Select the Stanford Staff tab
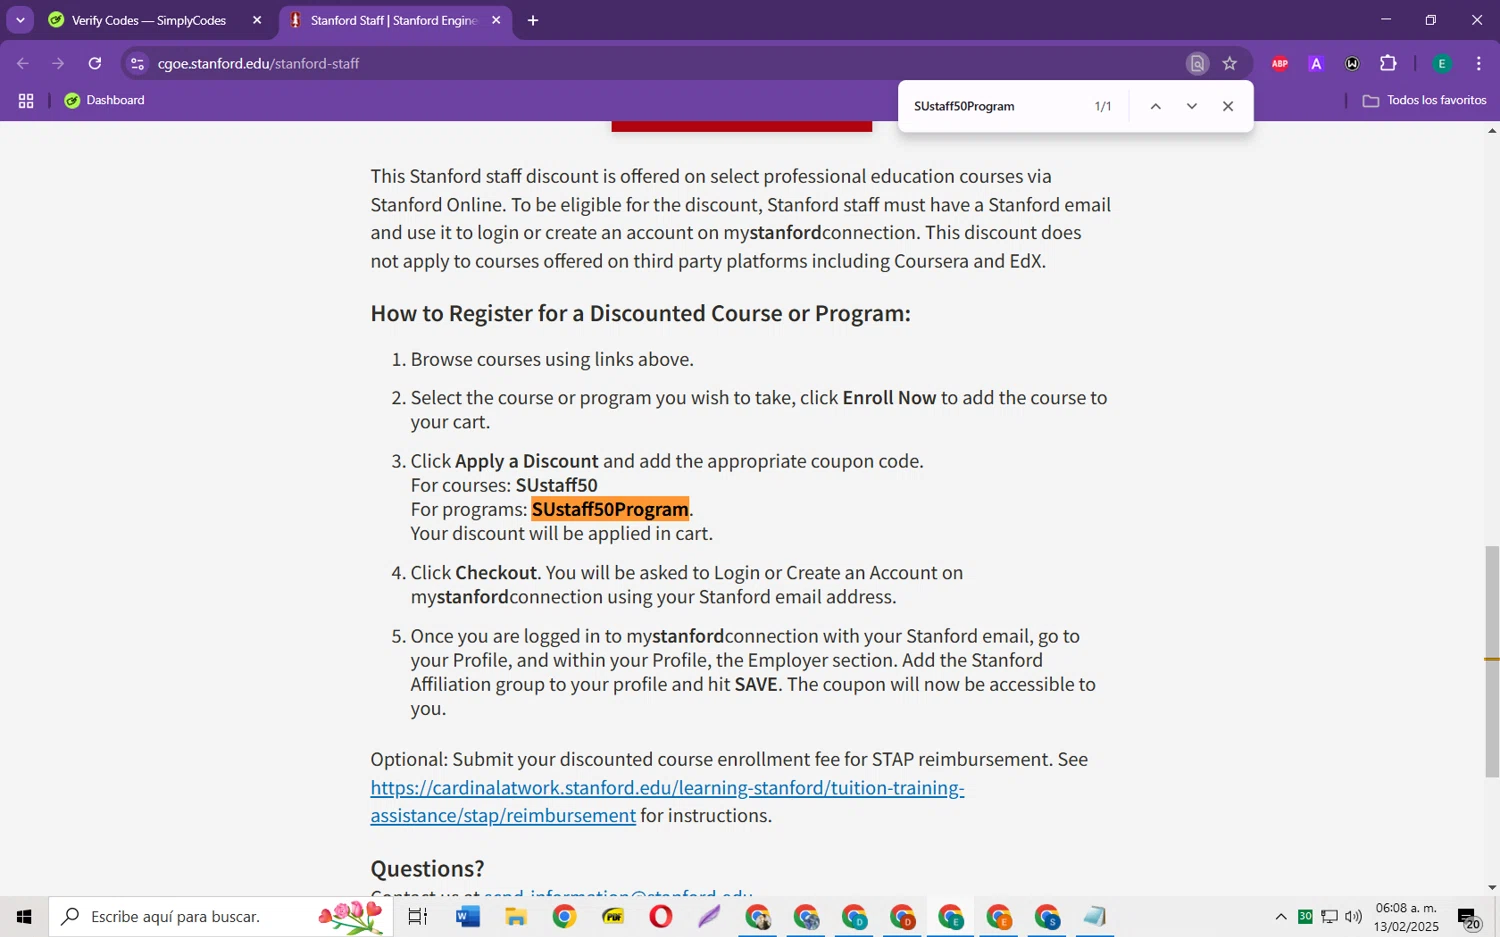Screen dimensions: 1500x937 point(394,20)
